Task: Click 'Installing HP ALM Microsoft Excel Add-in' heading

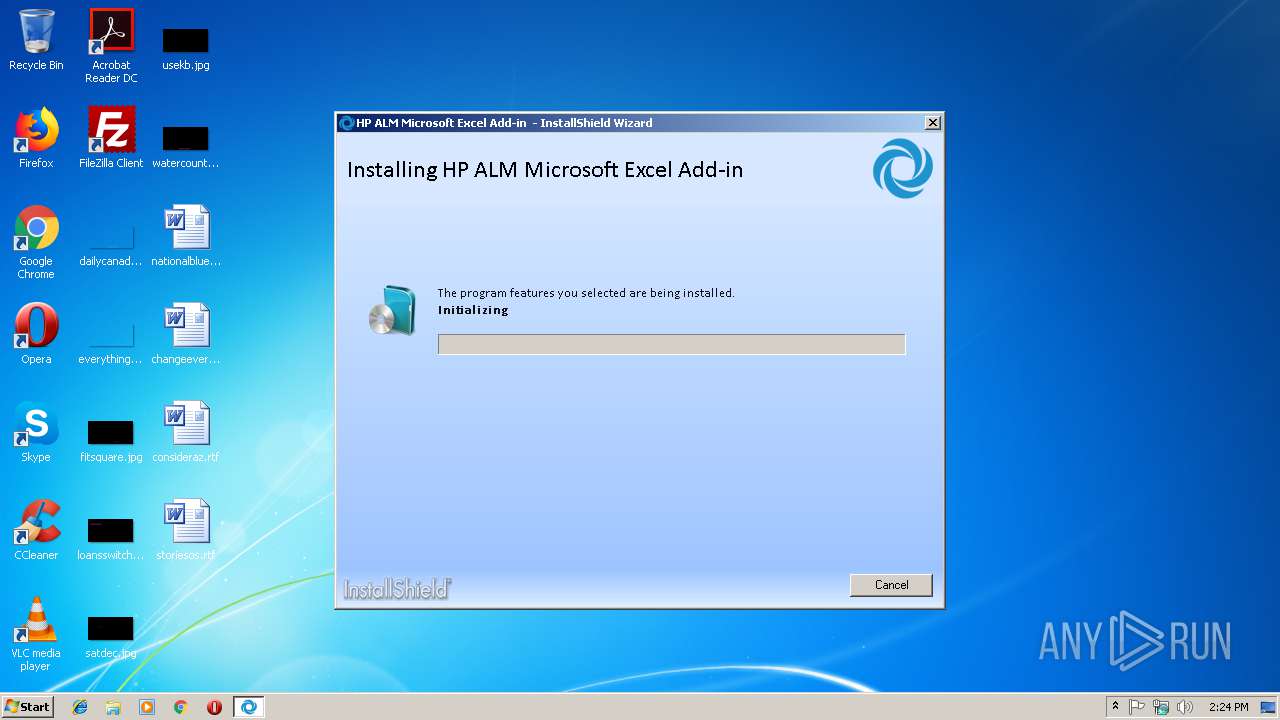Action: coord(545,170)
